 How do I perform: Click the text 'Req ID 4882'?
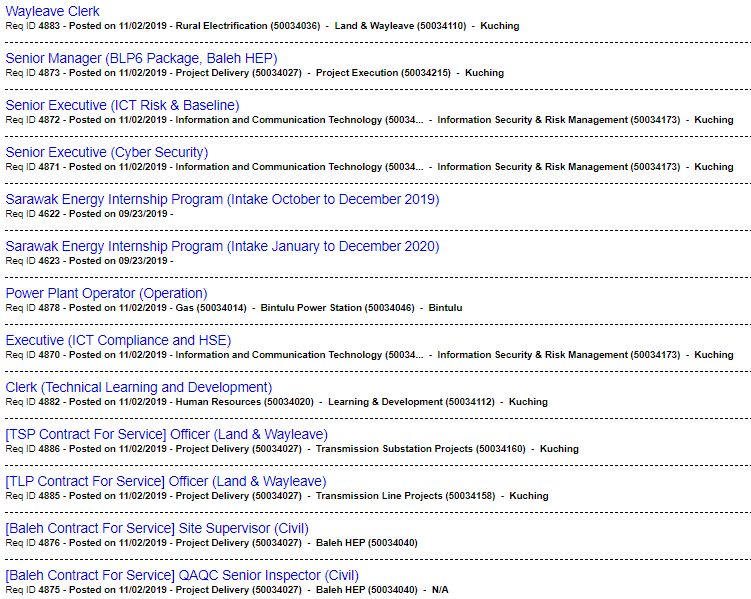click(x=33, y=401)
